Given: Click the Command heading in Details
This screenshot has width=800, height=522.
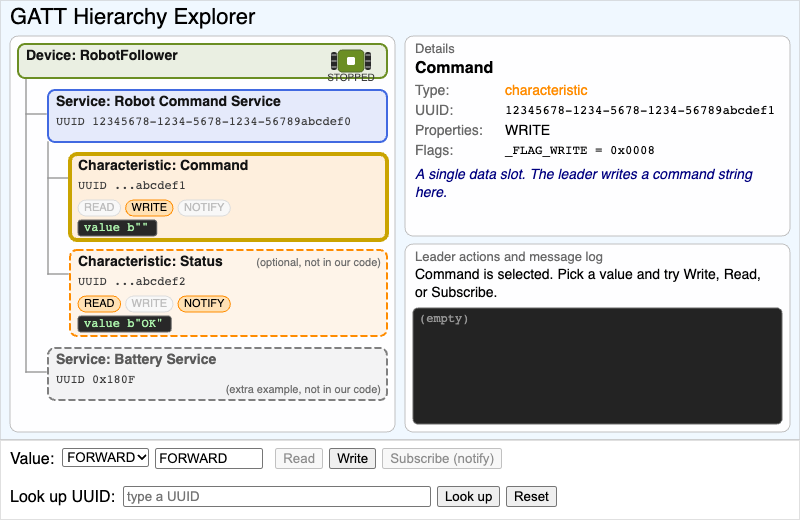Looking at the screenshot, I should (x=454, y=67).
